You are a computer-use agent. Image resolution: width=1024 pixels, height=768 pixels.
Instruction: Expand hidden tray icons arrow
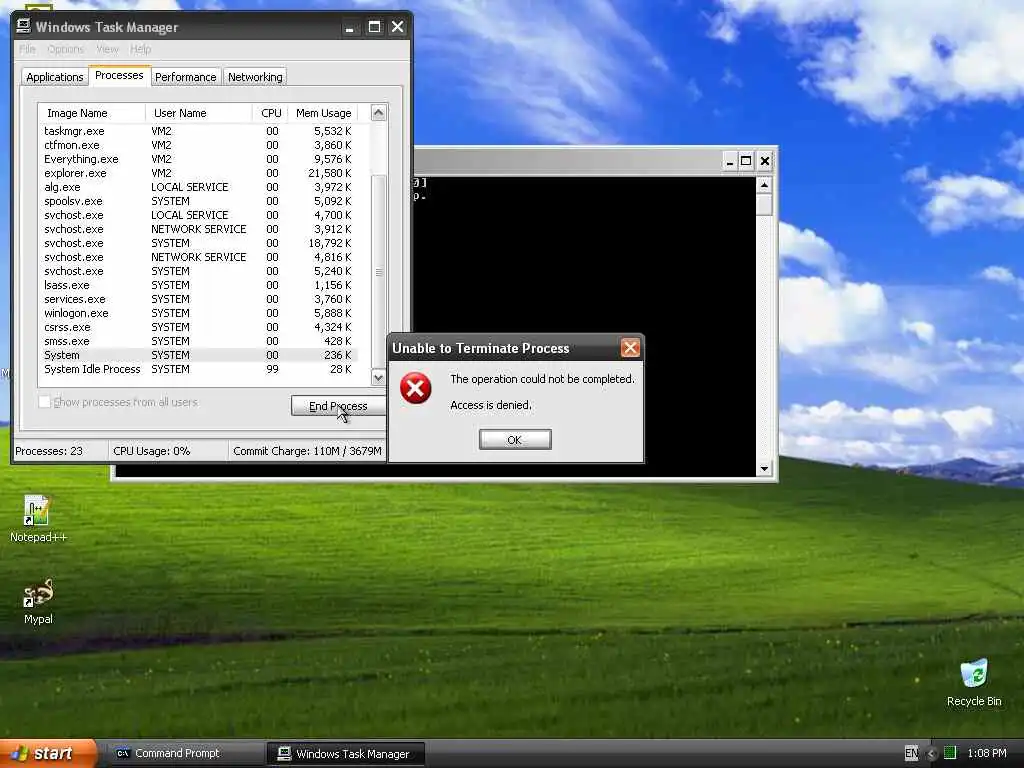(931, 753)
